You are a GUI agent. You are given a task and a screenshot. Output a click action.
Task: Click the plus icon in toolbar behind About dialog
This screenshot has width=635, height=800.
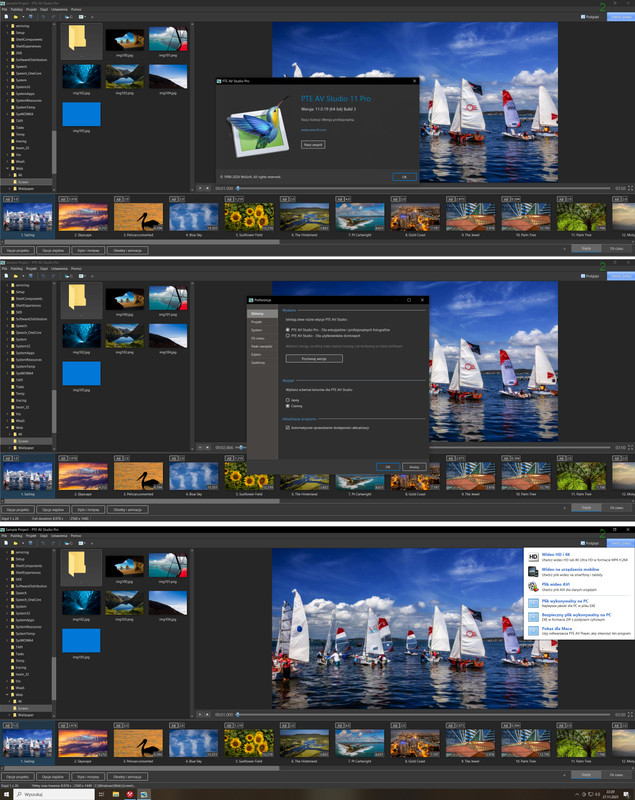tap(92, 17)
